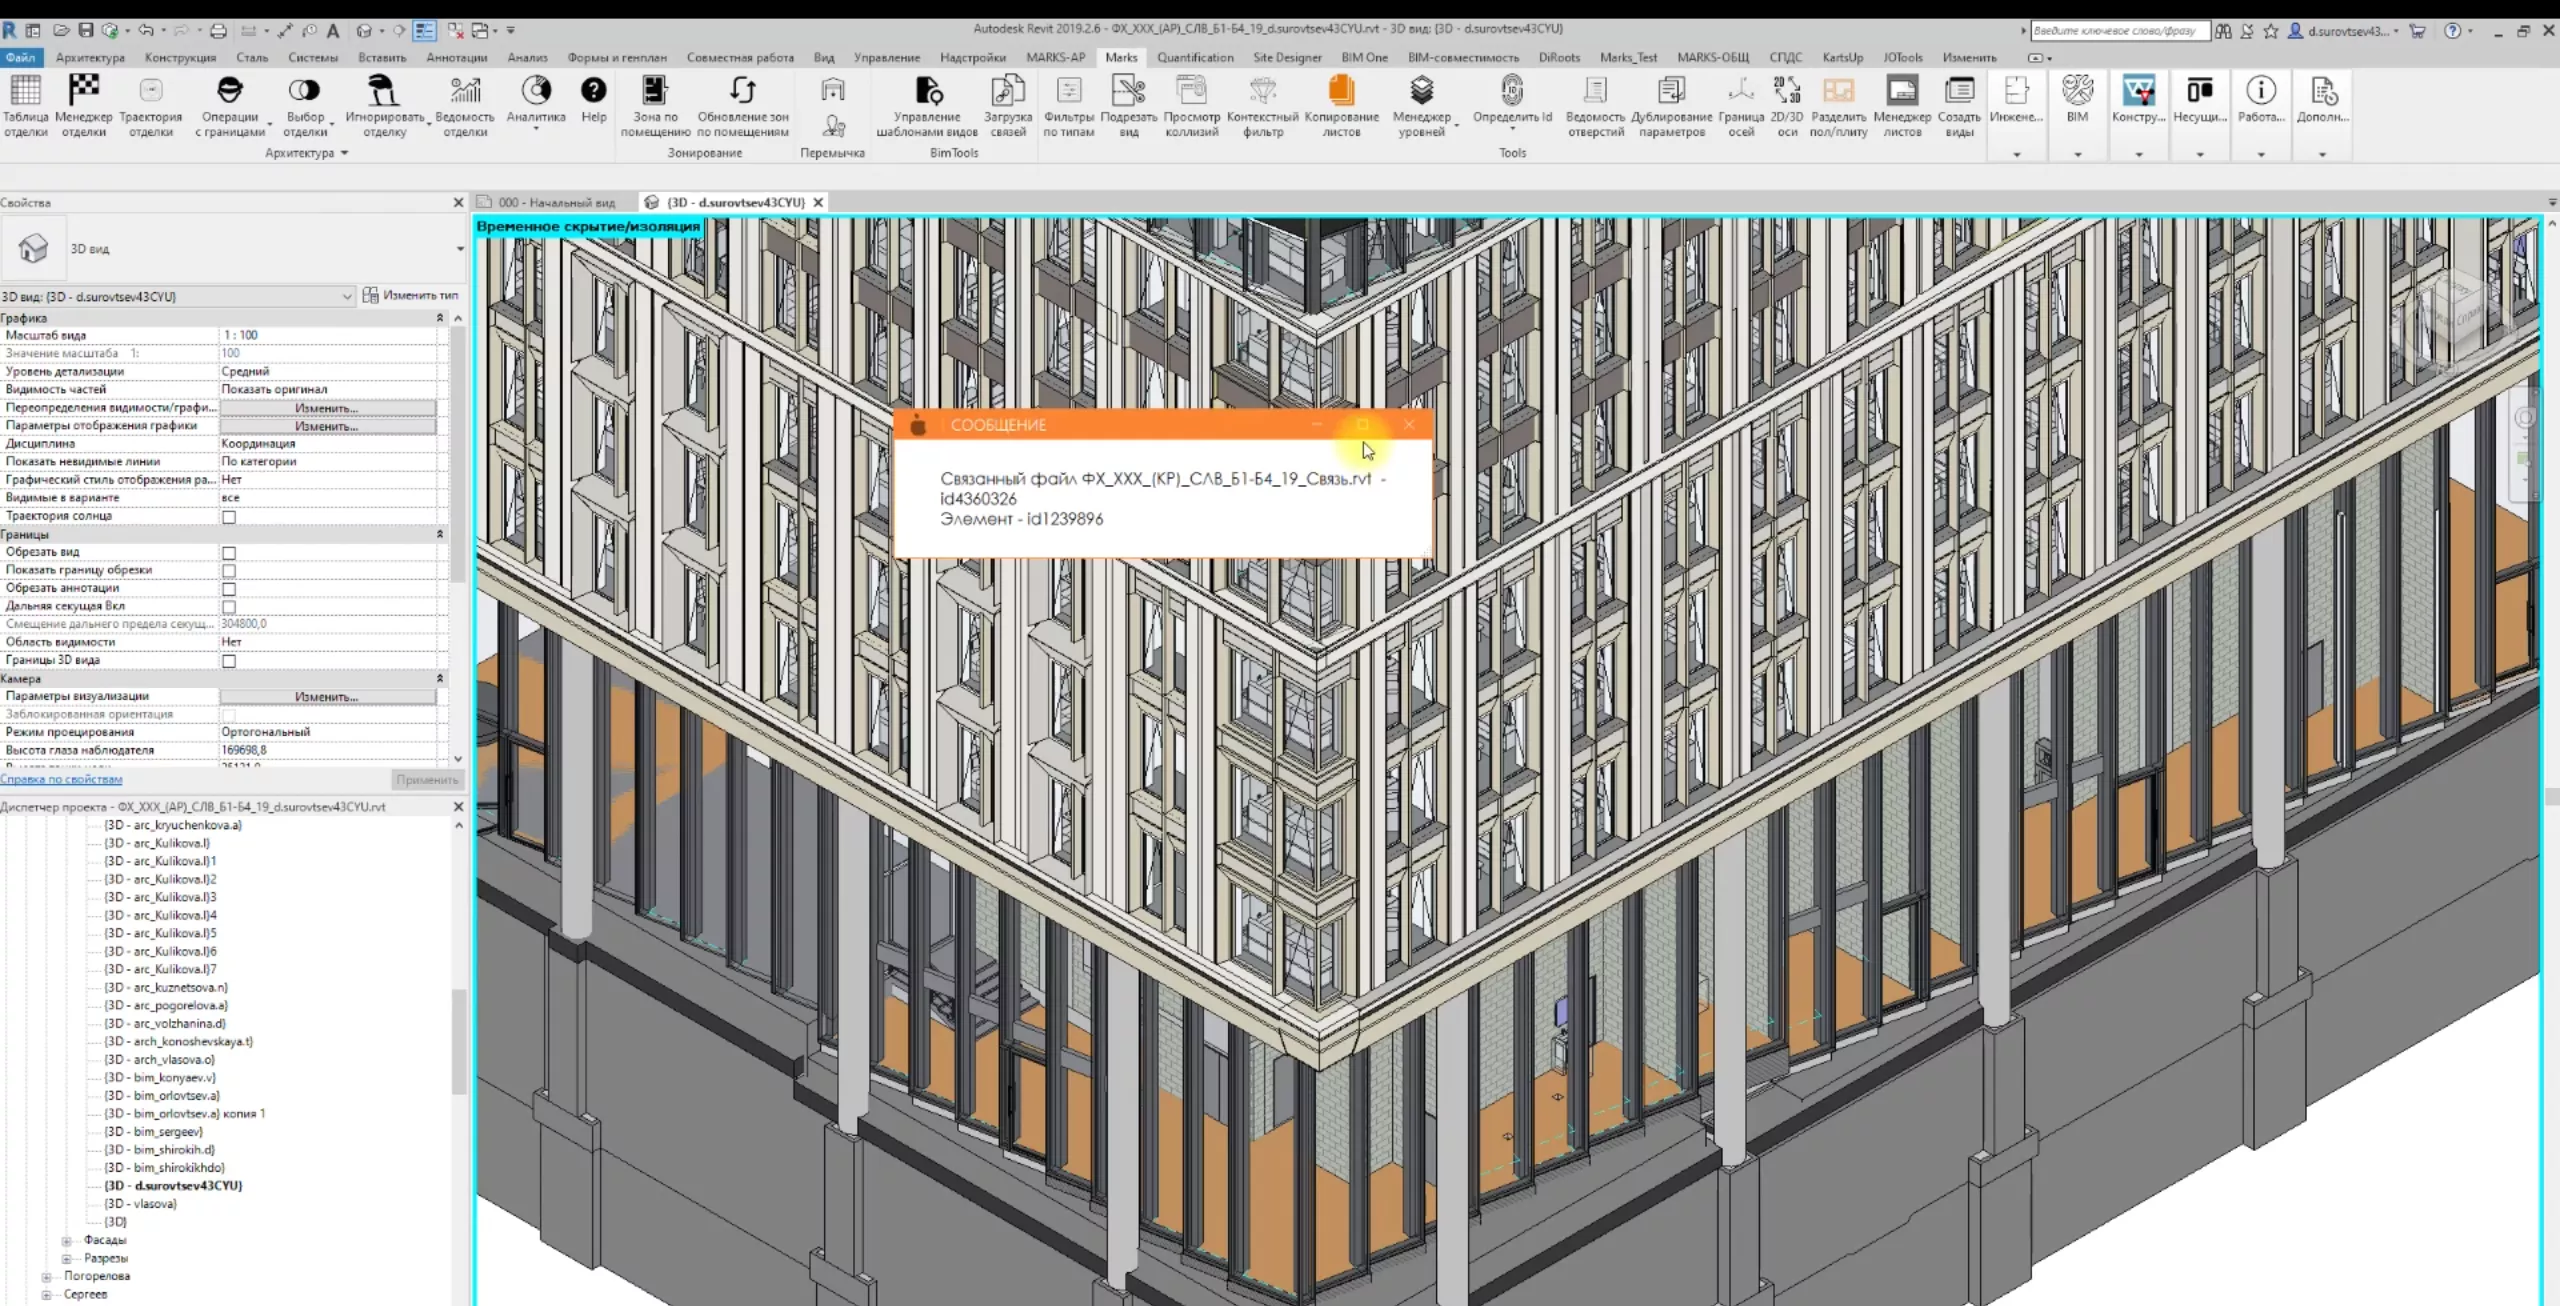This screenshot has width=2560, height=1306.
Task: Toggle the Границы 3D вида checkbox
Action: click(x=229, y=661)
